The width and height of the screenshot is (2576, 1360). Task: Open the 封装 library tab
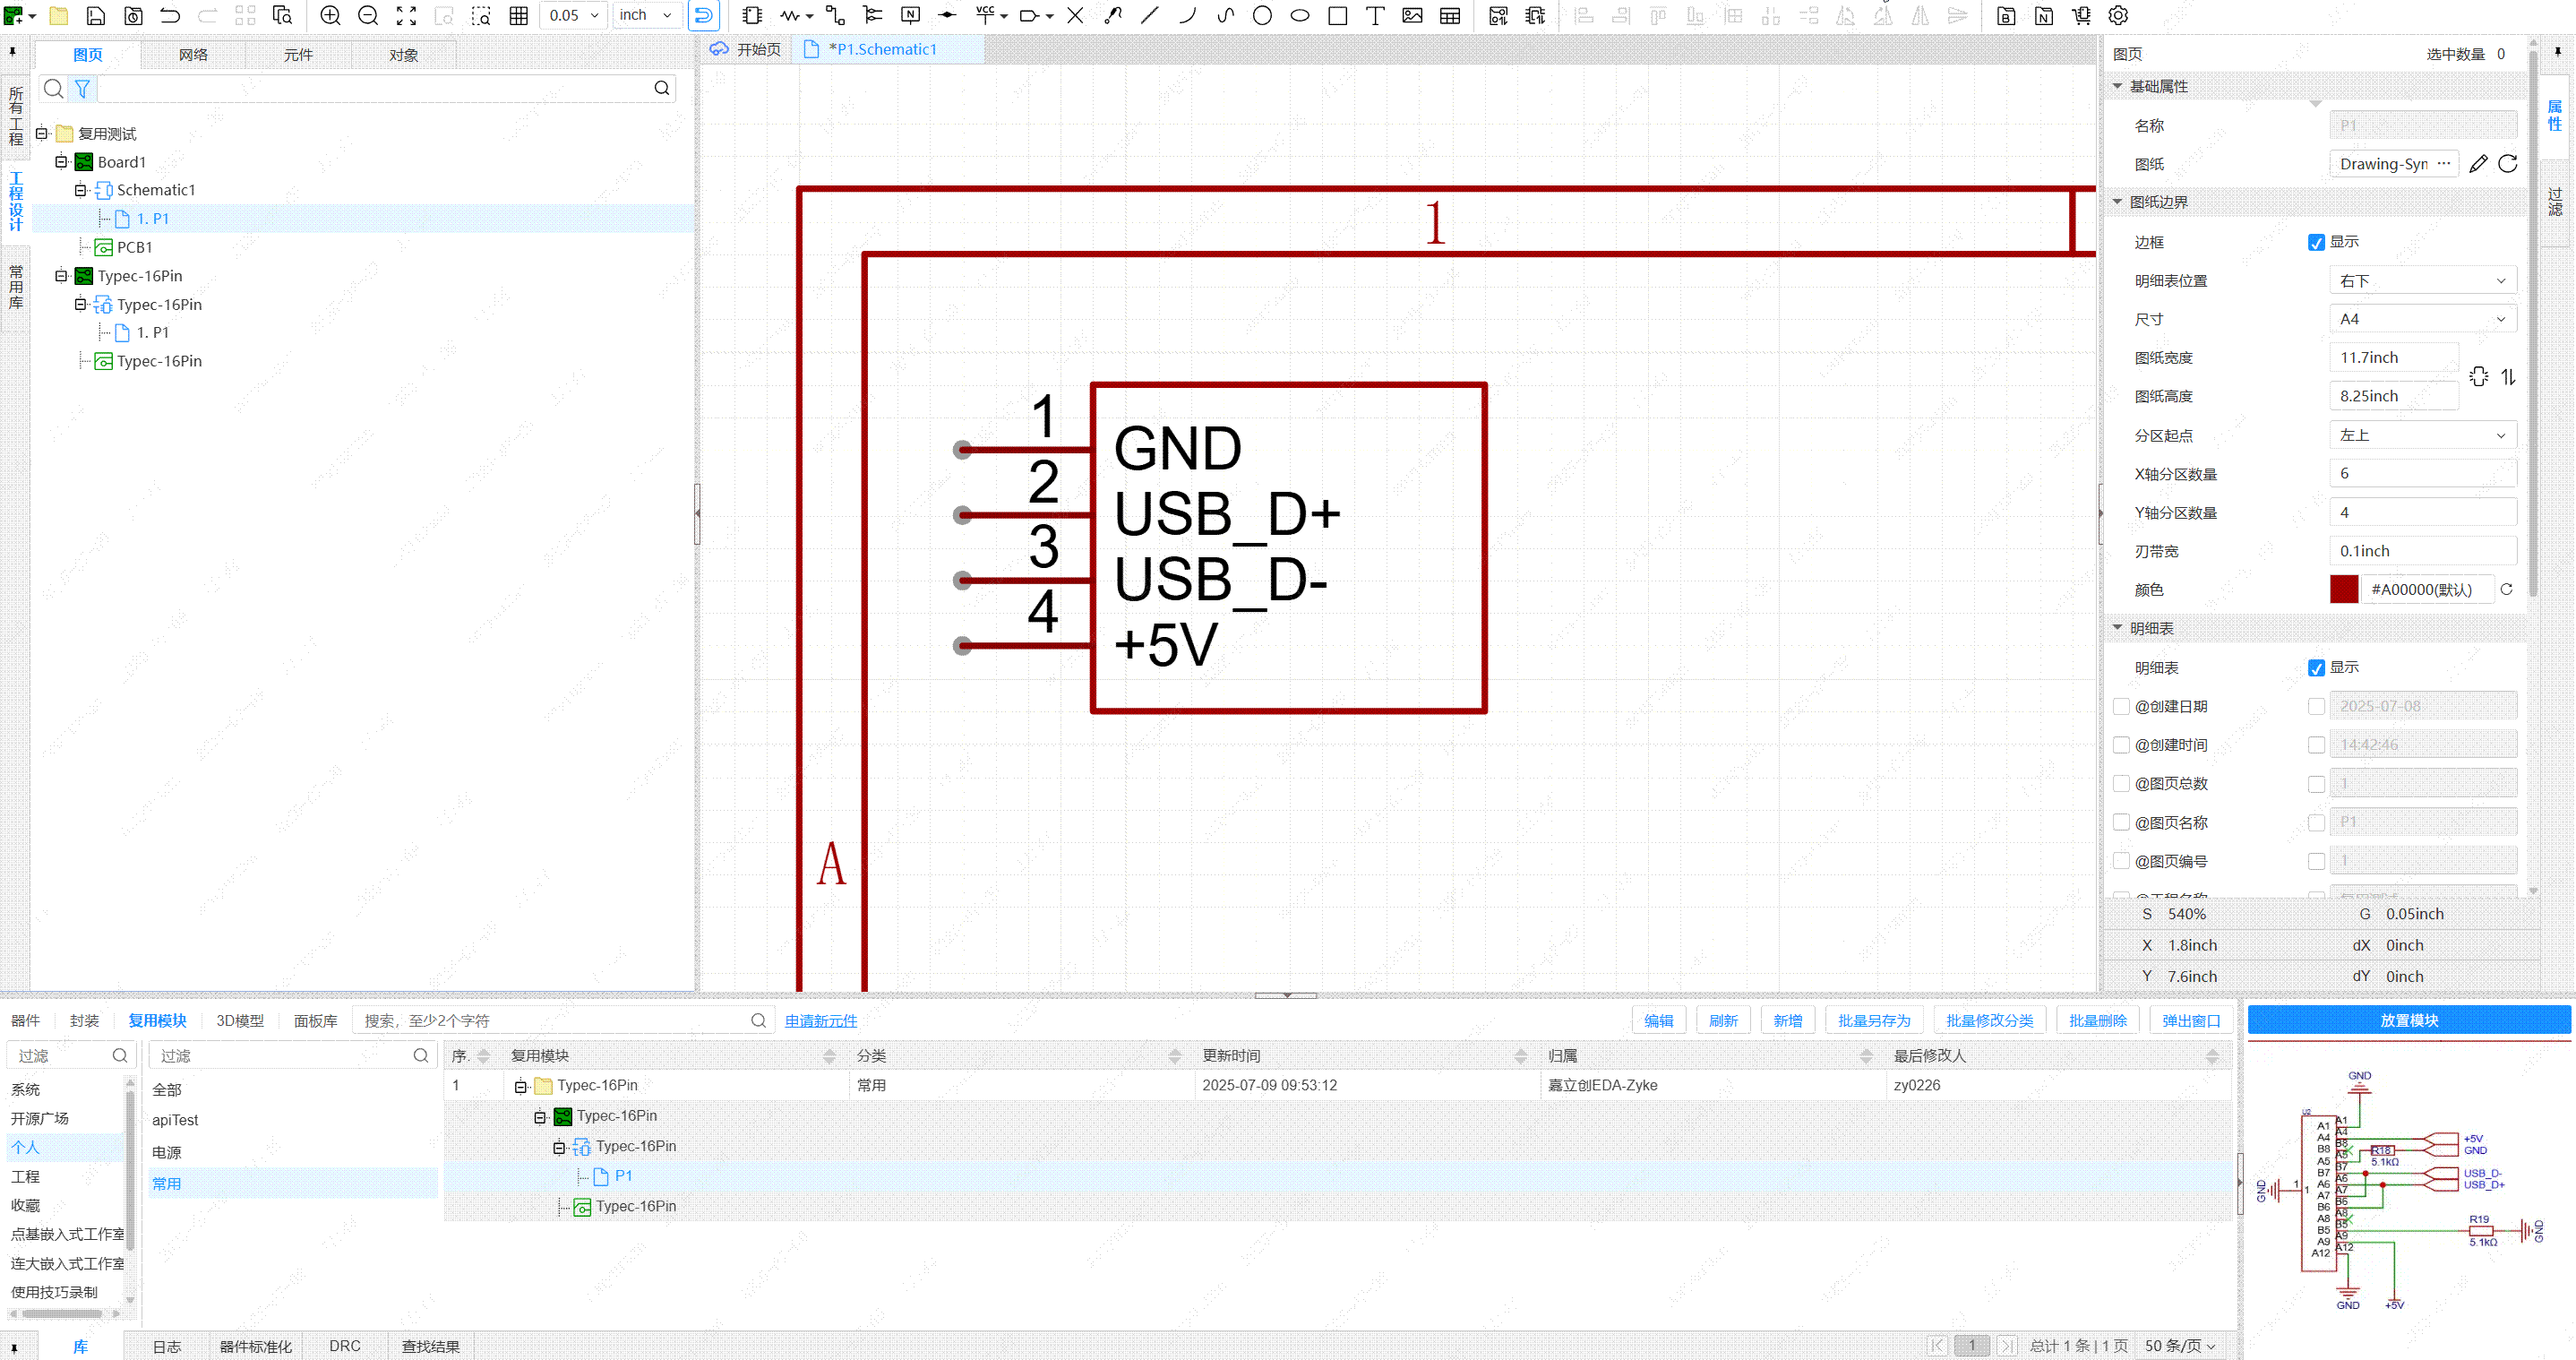[84, 1020]
